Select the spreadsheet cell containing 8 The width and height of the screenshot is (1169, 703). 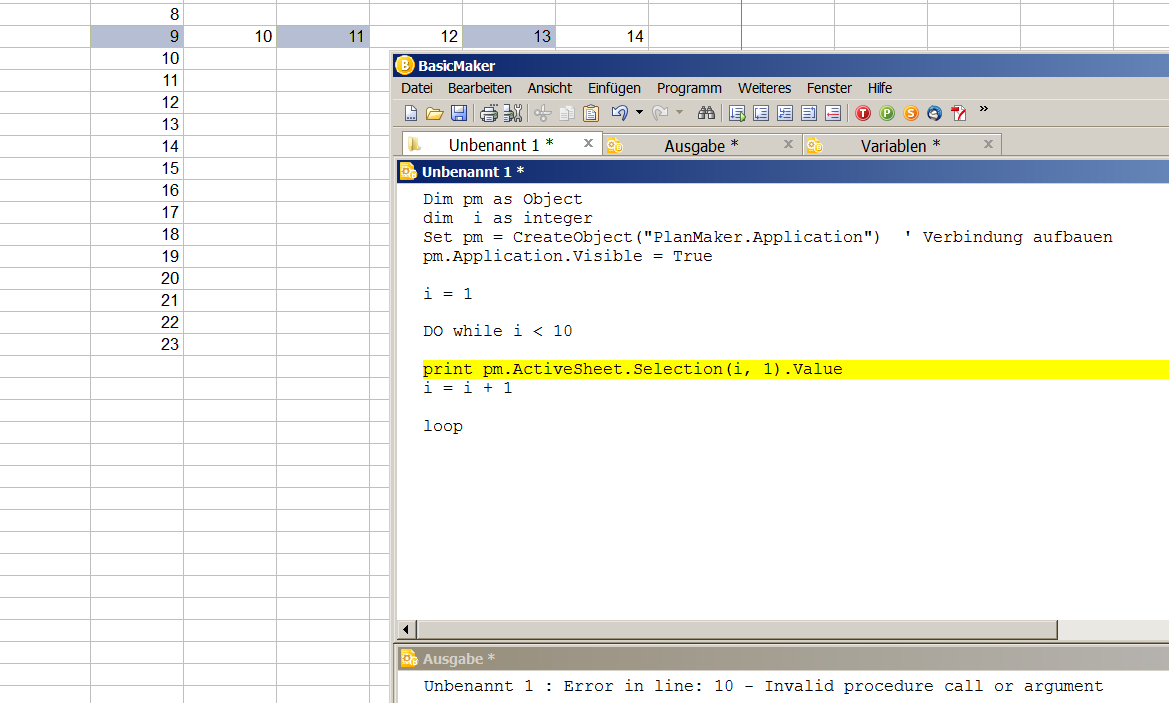[137, 14]
